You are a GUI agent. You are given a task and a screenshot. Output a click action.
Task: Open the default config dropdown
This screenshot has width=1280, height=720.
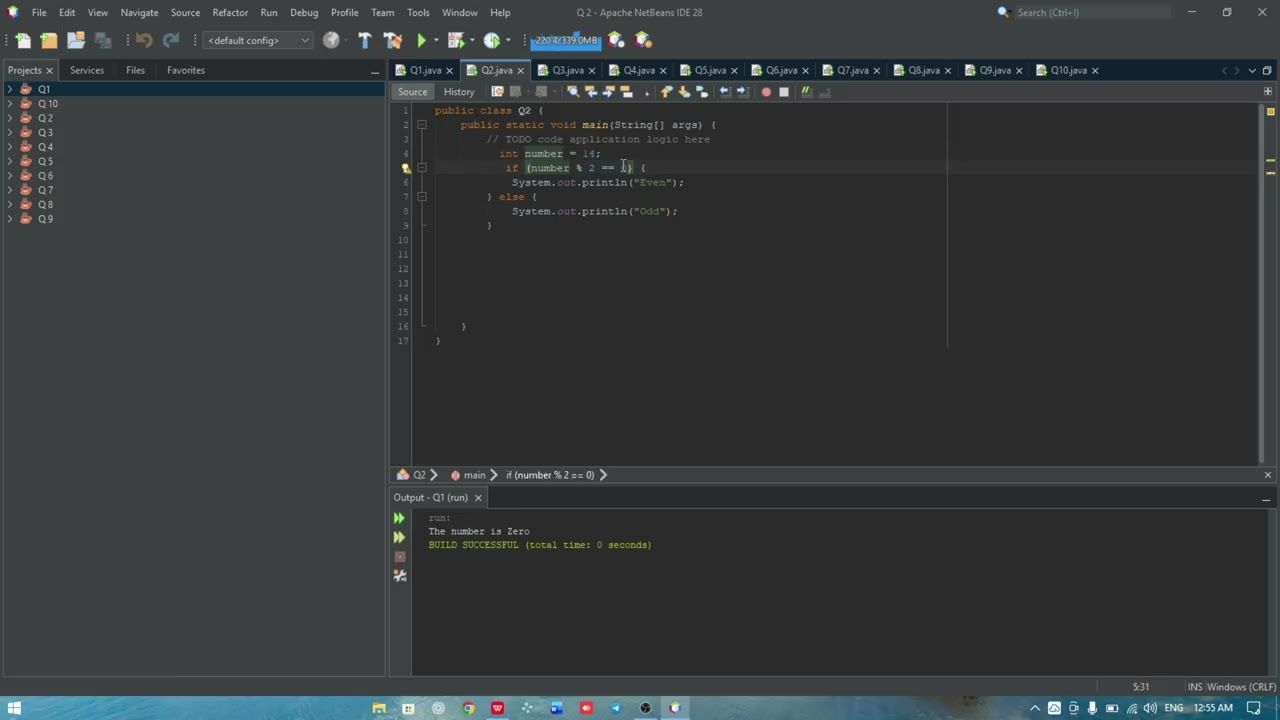click(x=258, y=40)
